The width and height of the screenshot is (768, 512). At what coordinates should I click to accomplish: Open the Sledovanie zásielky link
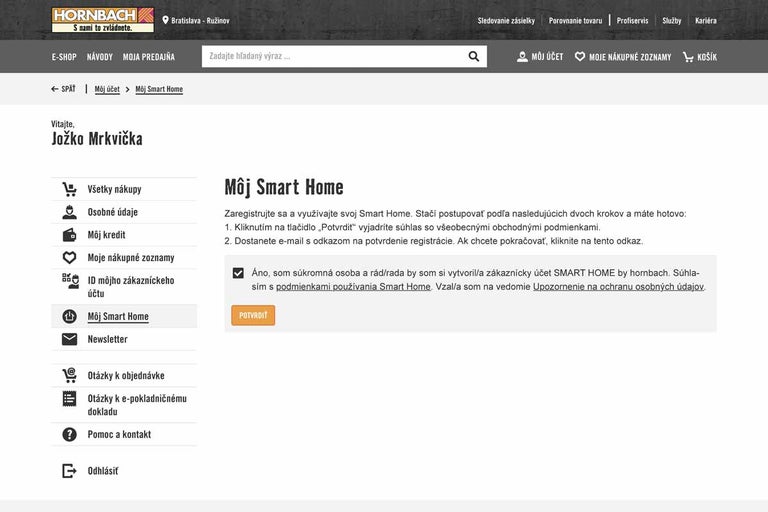506,20
